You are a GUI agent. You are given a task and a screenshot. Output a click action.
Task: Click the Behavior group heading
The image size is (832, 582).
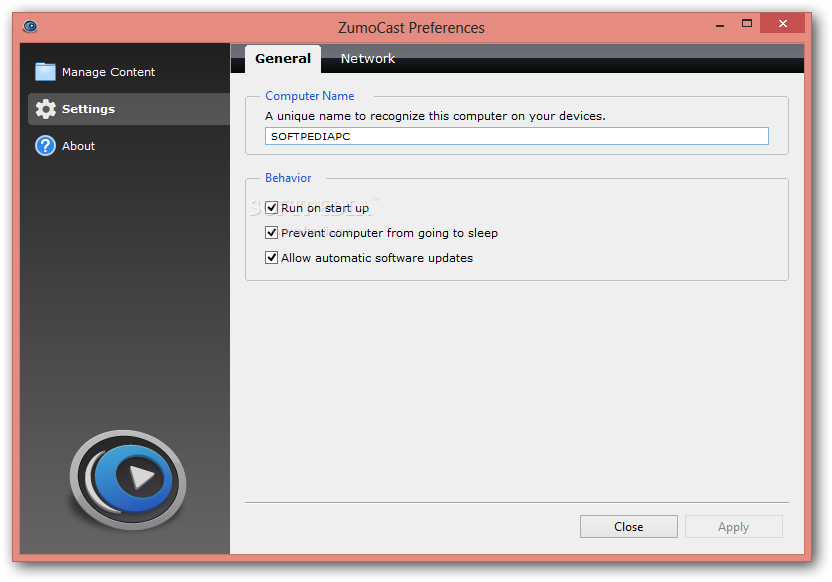[288, 178]
